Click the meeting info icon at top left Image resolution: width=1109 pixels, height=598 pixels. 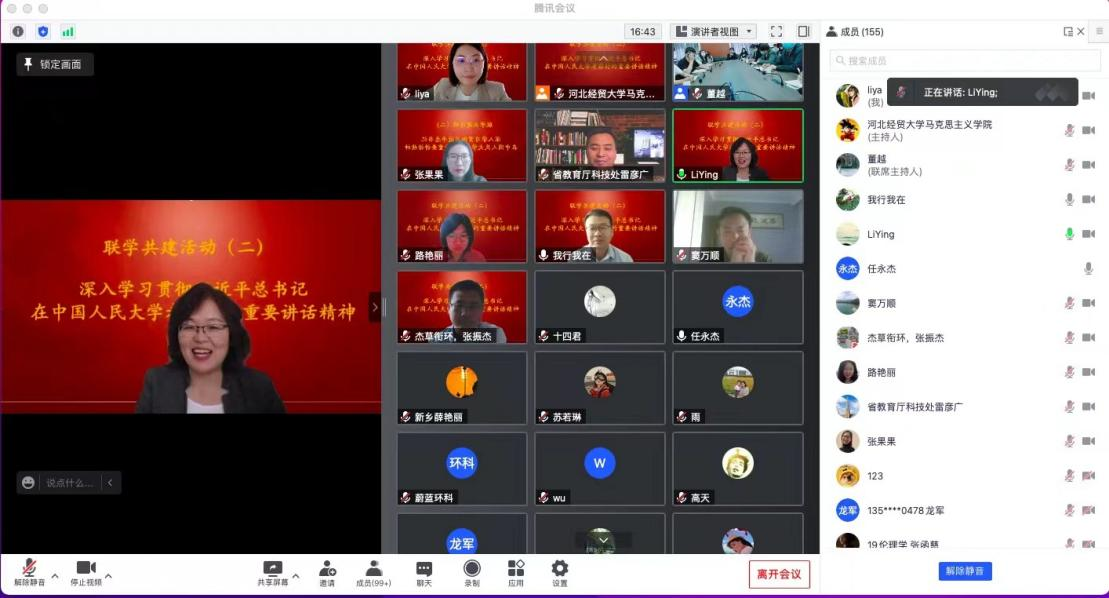(x=18, y=32)
